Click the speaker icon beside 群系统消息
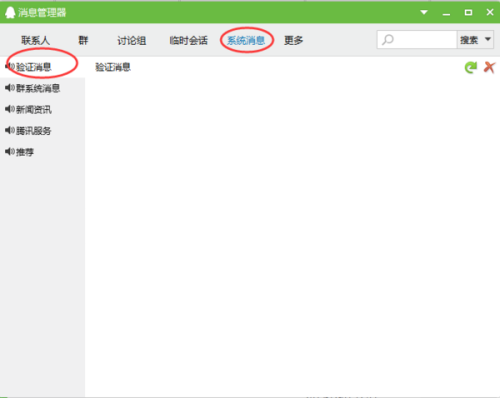This screenshot has width=500, height=398. coord(10,88)
